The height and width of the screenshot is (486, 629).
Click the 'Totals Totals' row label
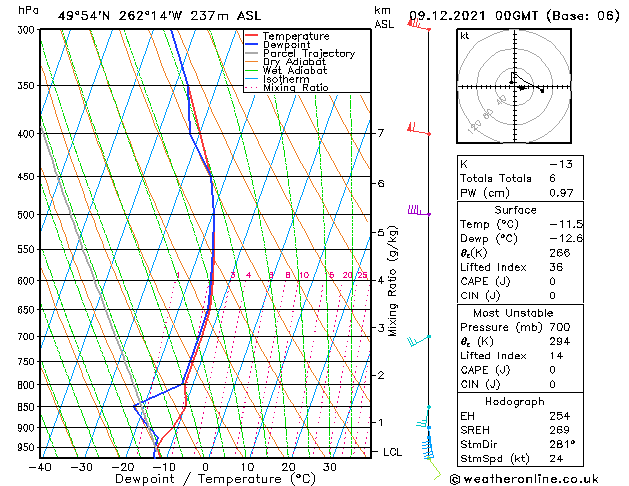tap(495, 178)
